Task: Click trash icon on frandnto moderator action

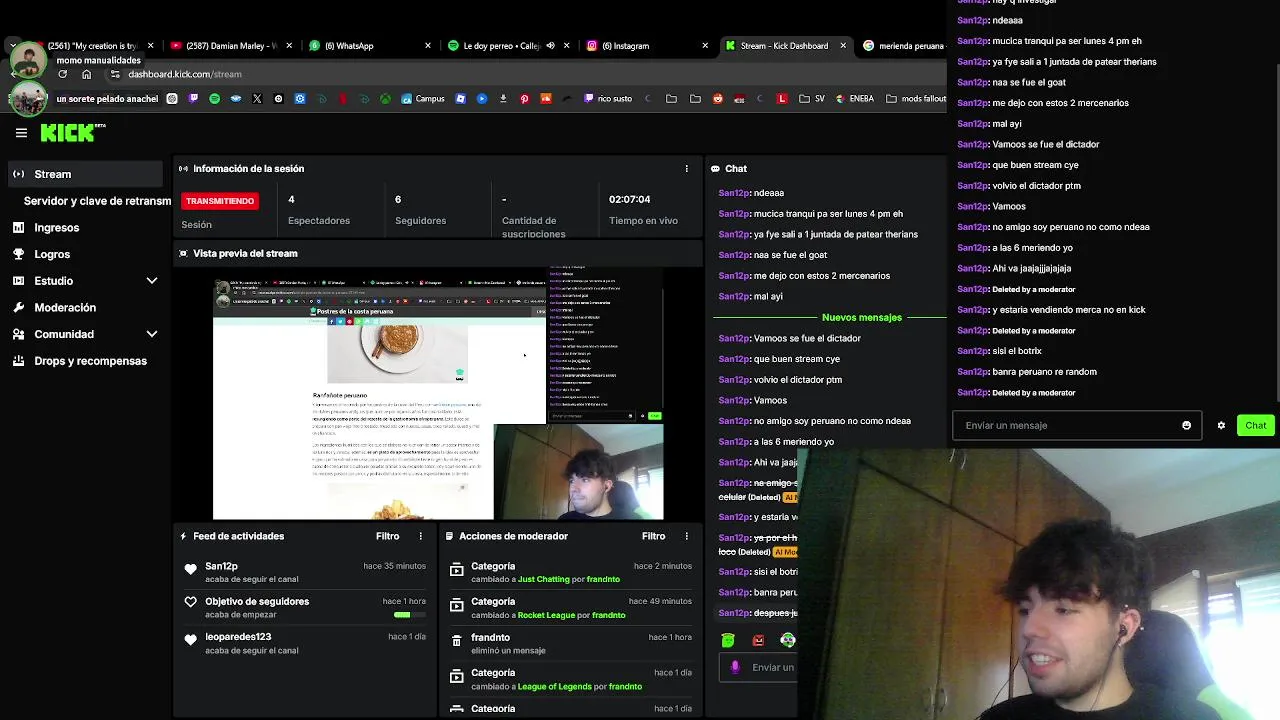Action: pyautogui.click(x=457, y=641)
